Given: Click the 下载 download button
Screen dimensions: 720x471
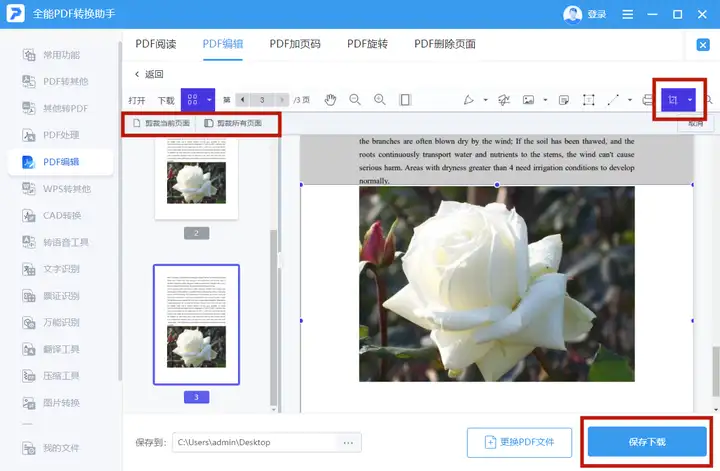Looking at the screenshot, I should [166, 100].
